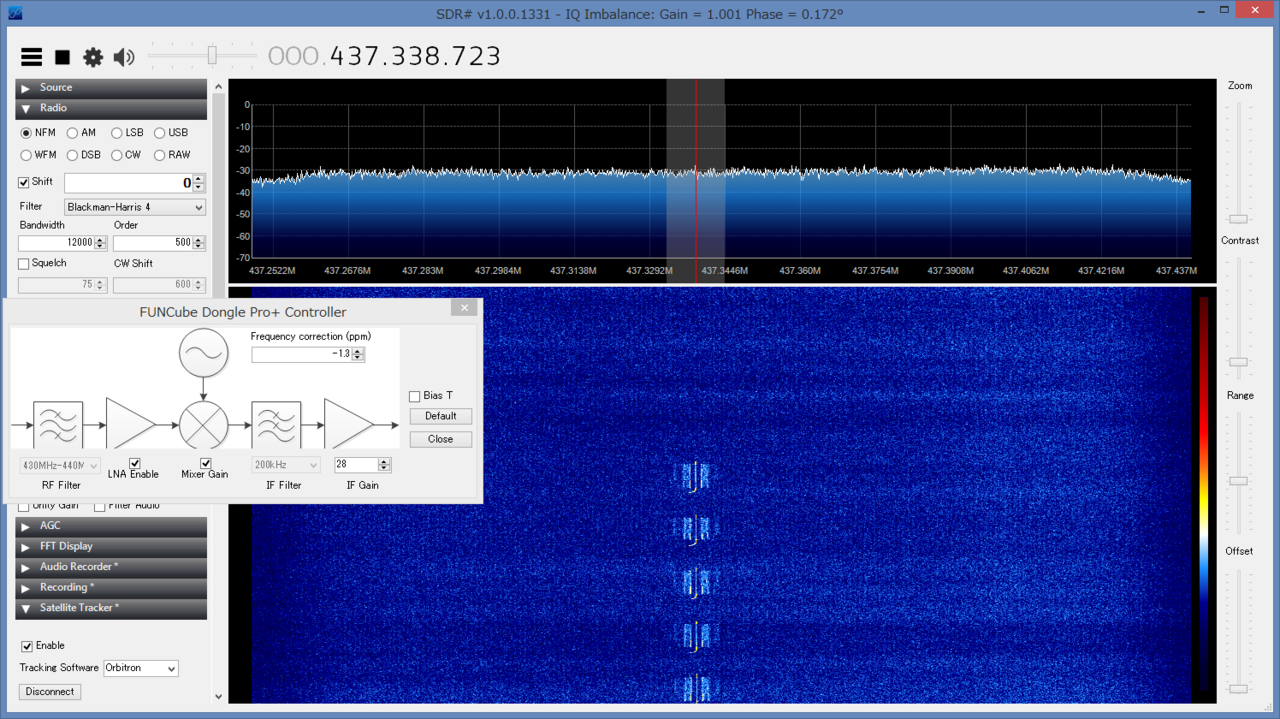
Task: Click the mixer symbol in the FUNCube diagram
Action: tap(204, 425)
